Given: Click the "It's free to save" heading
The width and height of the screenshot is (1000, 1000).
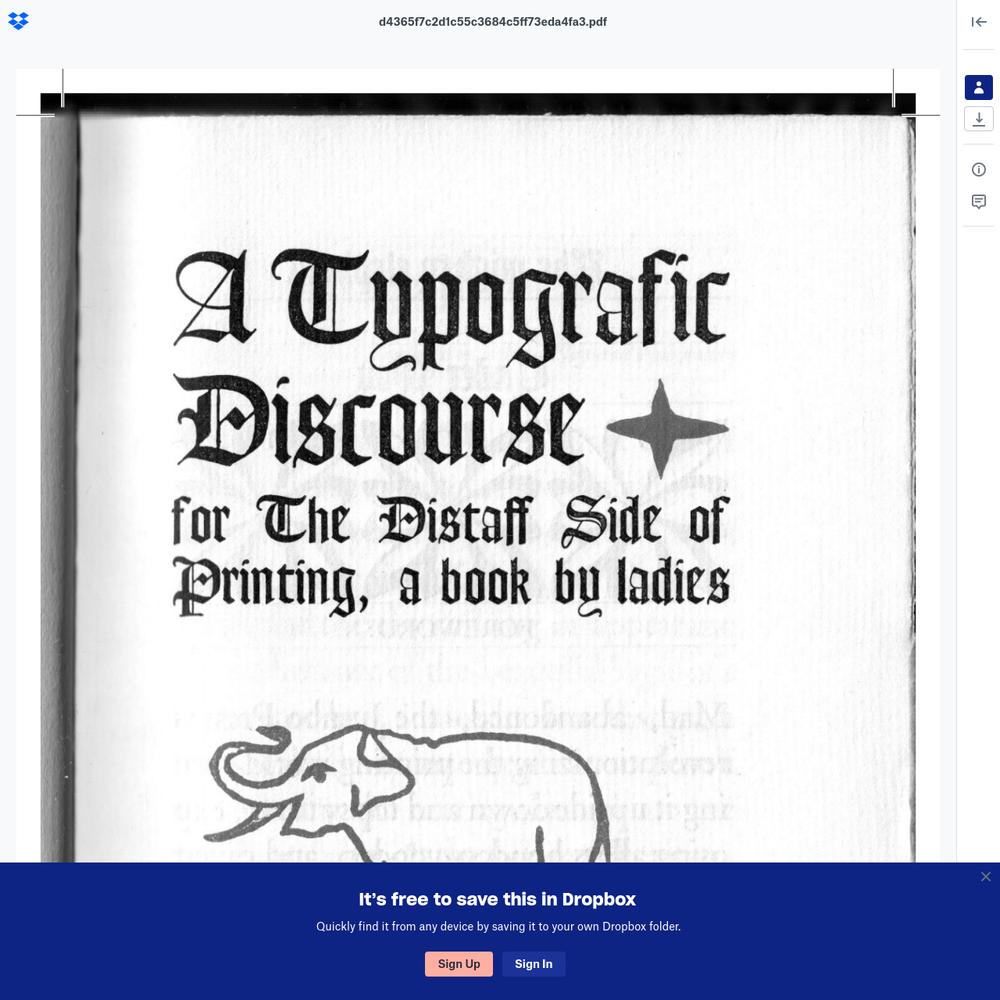Looking at the screenshot, I should tap(497, 899).
